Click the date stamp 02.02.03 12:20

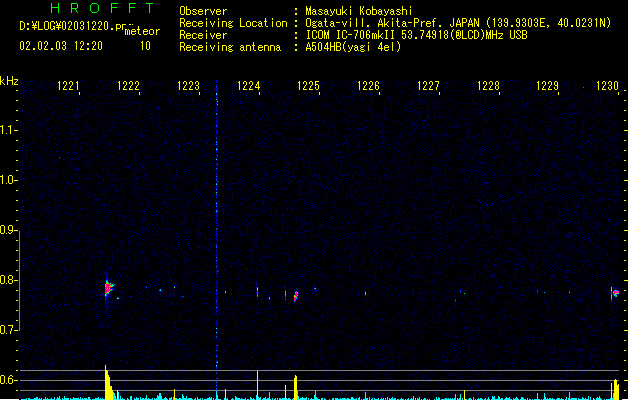click(x=61, y=46)
